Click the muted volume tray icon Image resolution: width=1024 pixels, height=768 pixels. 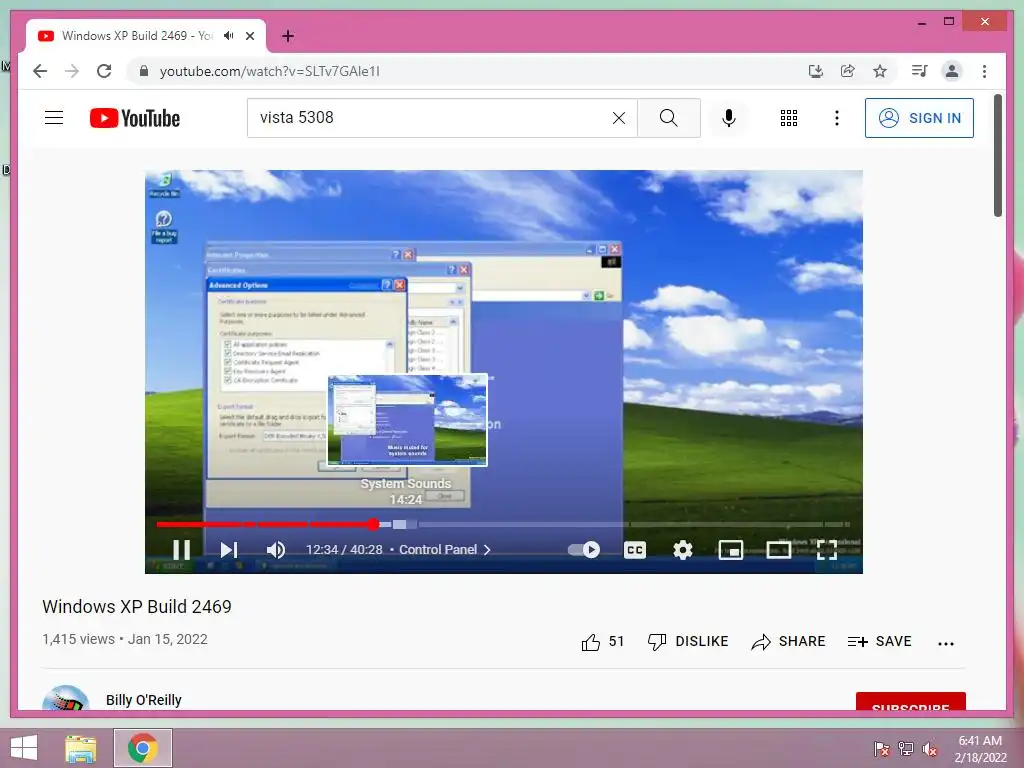click(x=930, y=749)
